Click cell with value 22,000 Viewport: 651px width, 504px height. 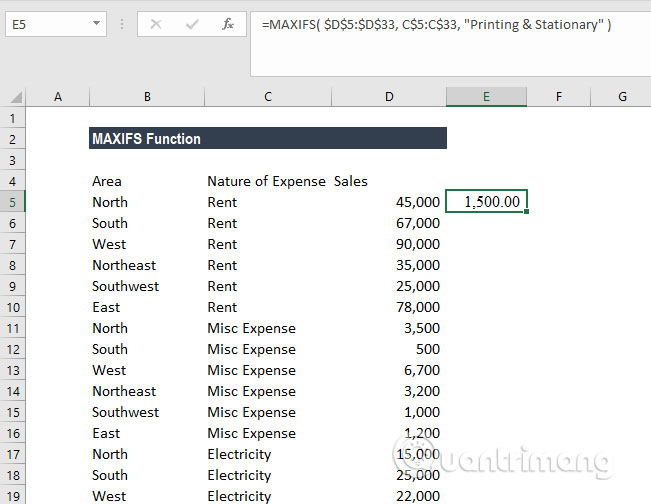389,496
